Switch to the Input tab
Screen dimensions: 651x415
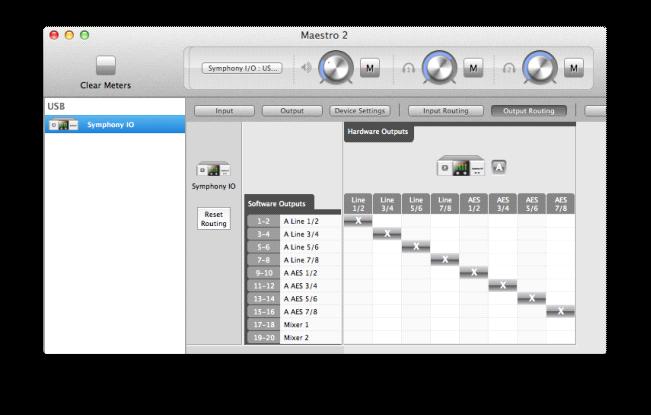click(x=224, y=111)
